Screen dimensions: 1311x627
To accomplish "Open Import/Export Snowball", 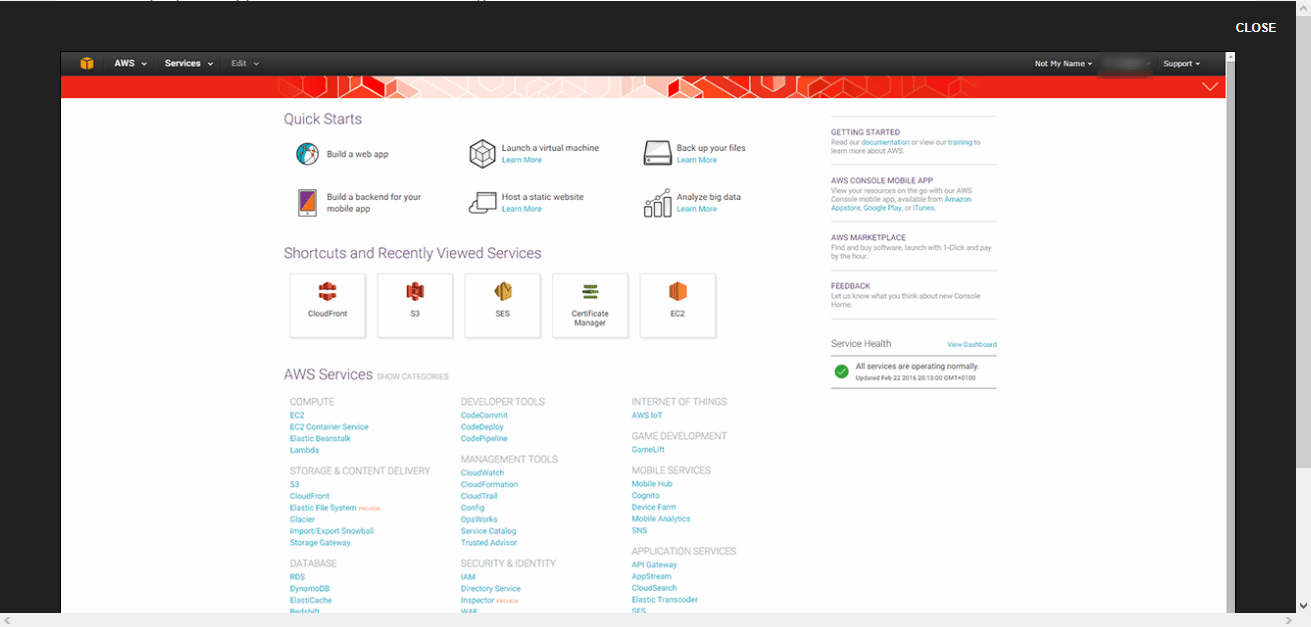I will [x=332, y=531].
